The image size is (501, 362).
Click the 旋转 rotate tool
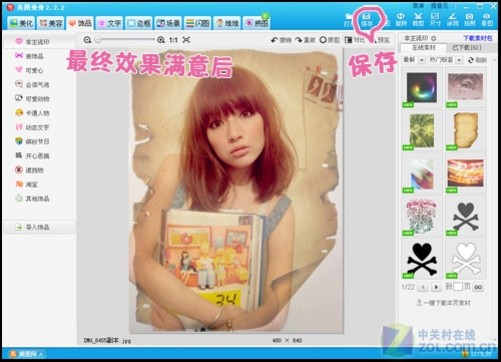click(x=401, y=20)
